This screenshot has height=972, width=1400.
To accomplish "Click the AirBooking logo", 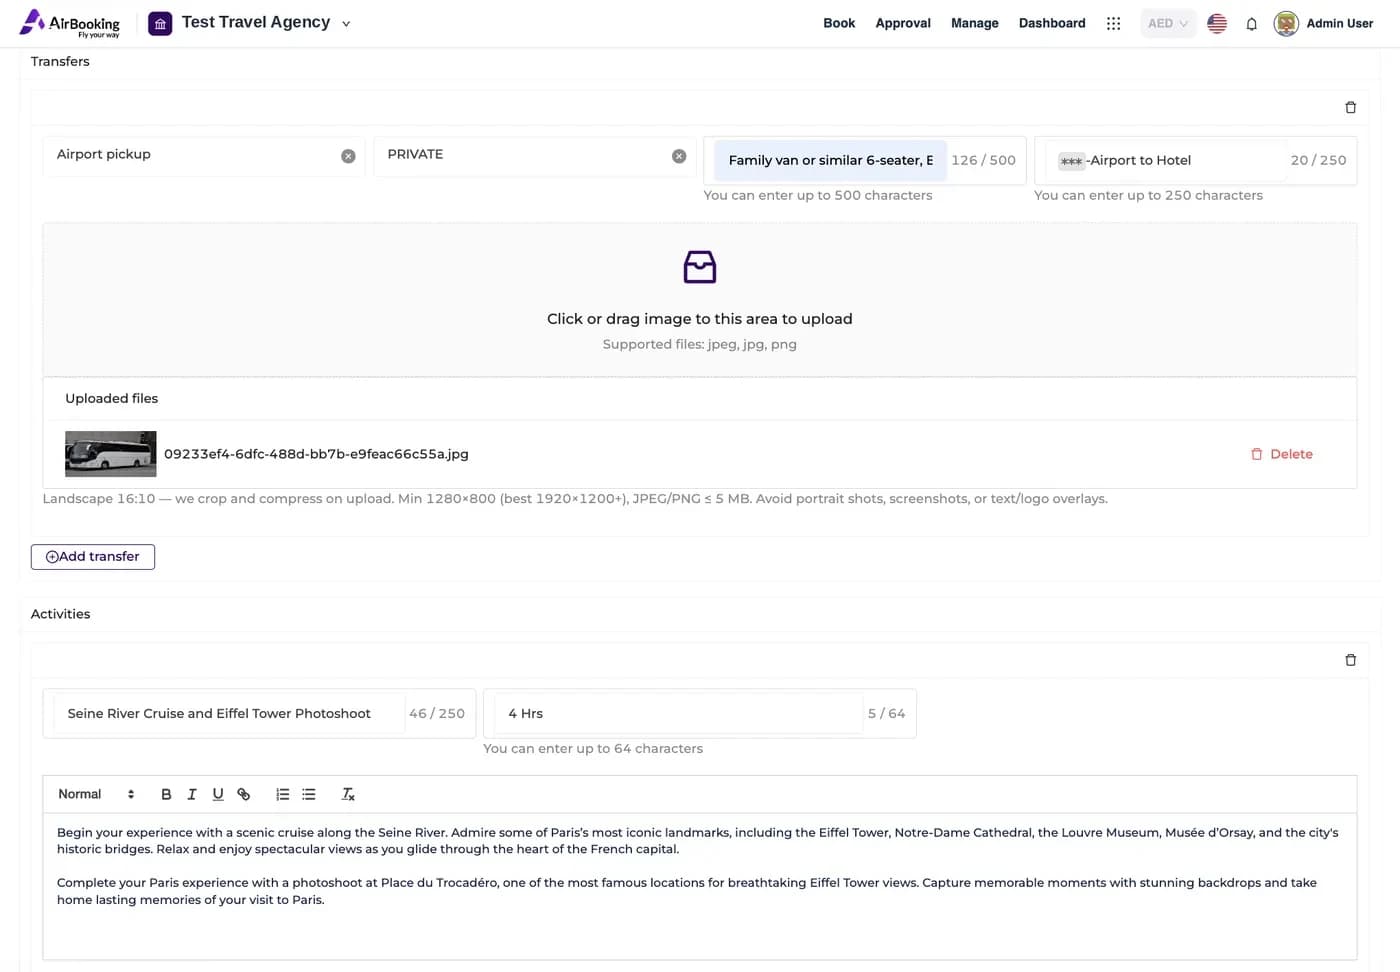I will pos(69,23).
